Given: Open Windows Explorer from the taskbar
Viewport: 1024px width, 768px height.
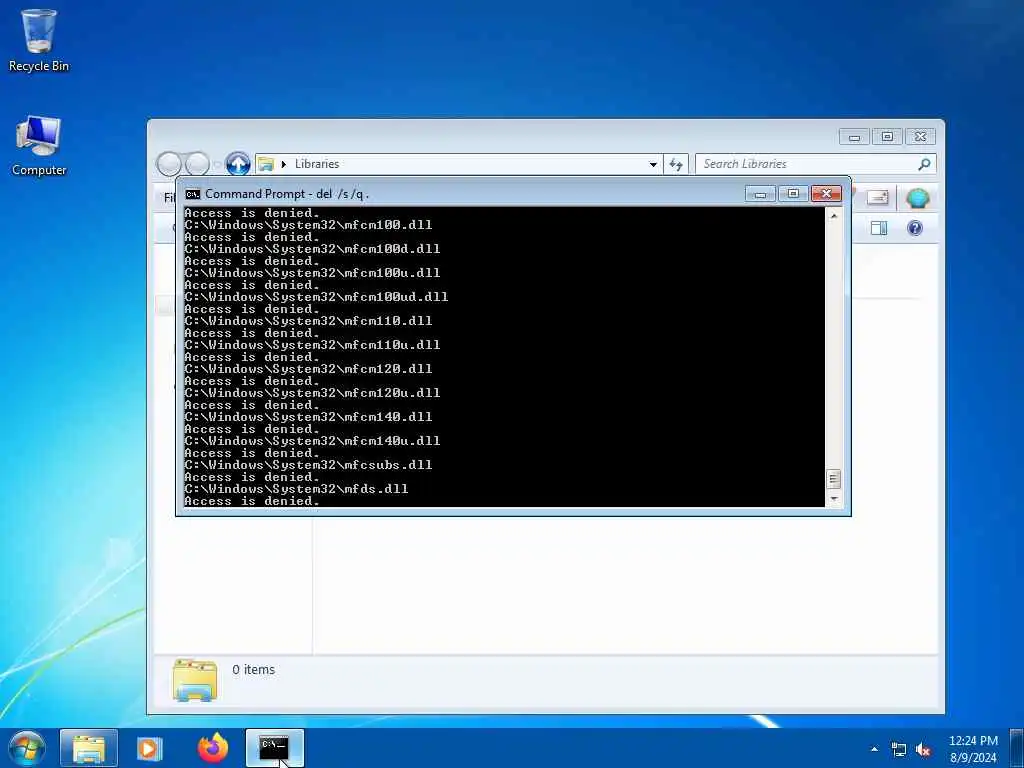Looking at the screenshot, I should coord(89,748).
